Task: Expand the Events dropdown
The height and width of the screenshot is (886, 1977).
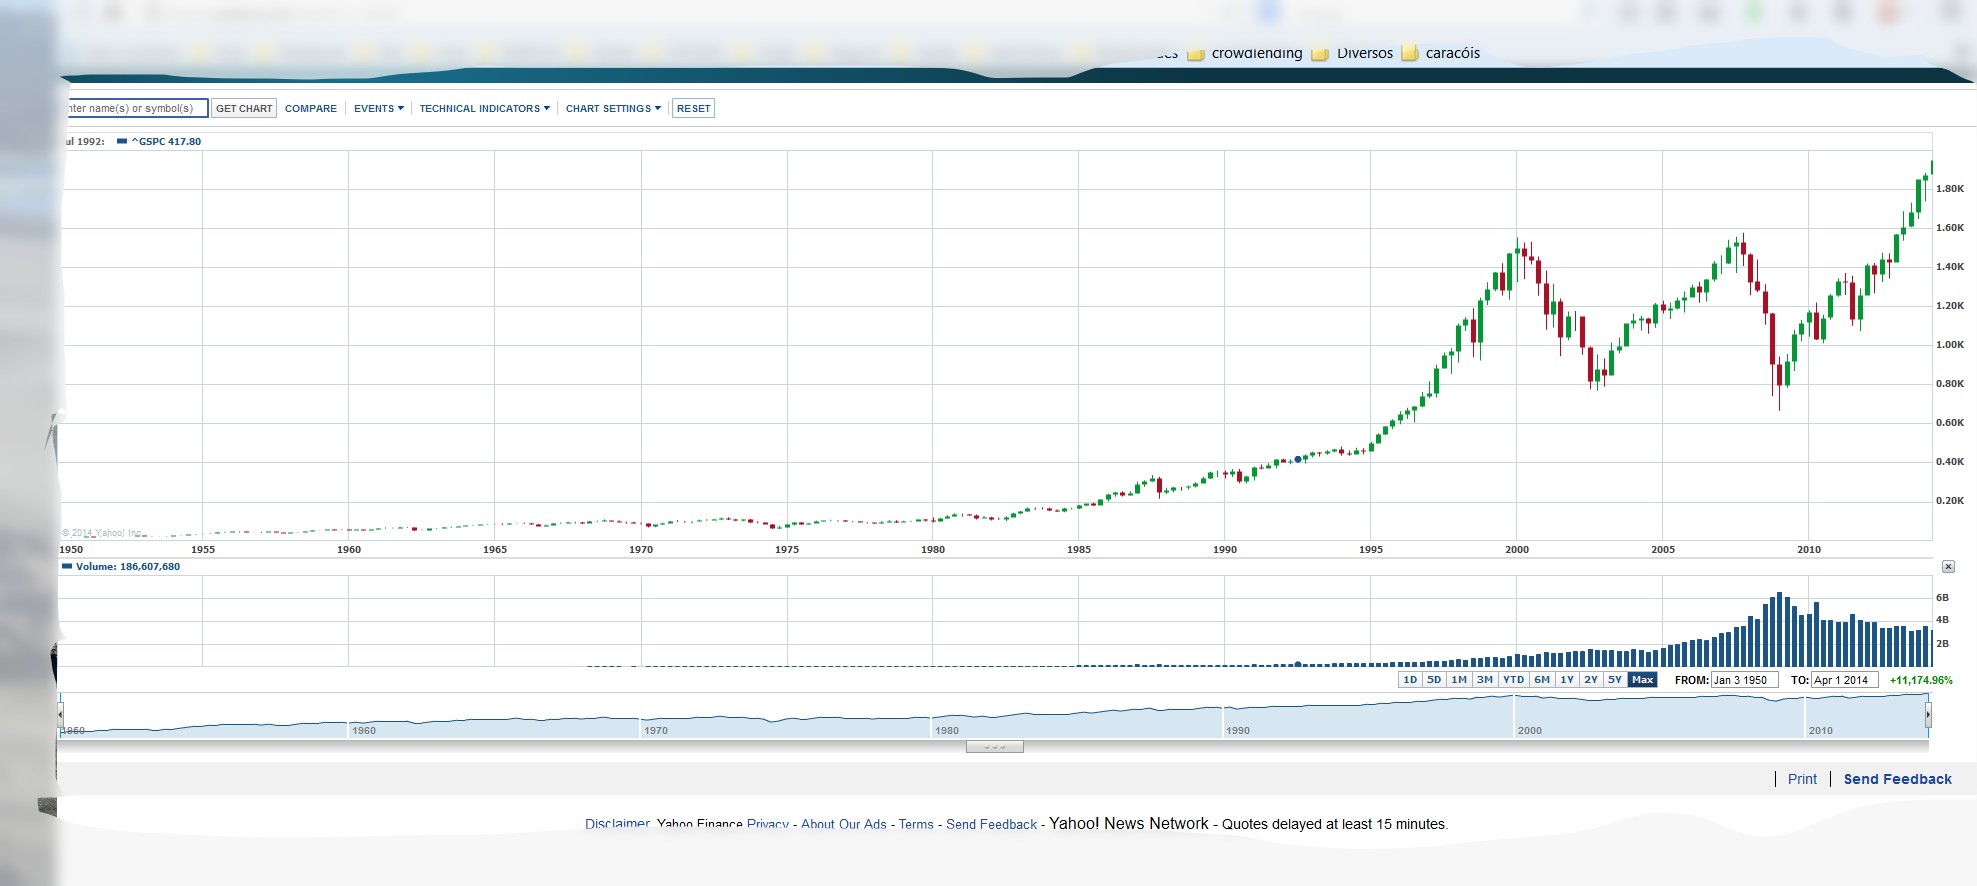Action: click(x=378, y=109)
